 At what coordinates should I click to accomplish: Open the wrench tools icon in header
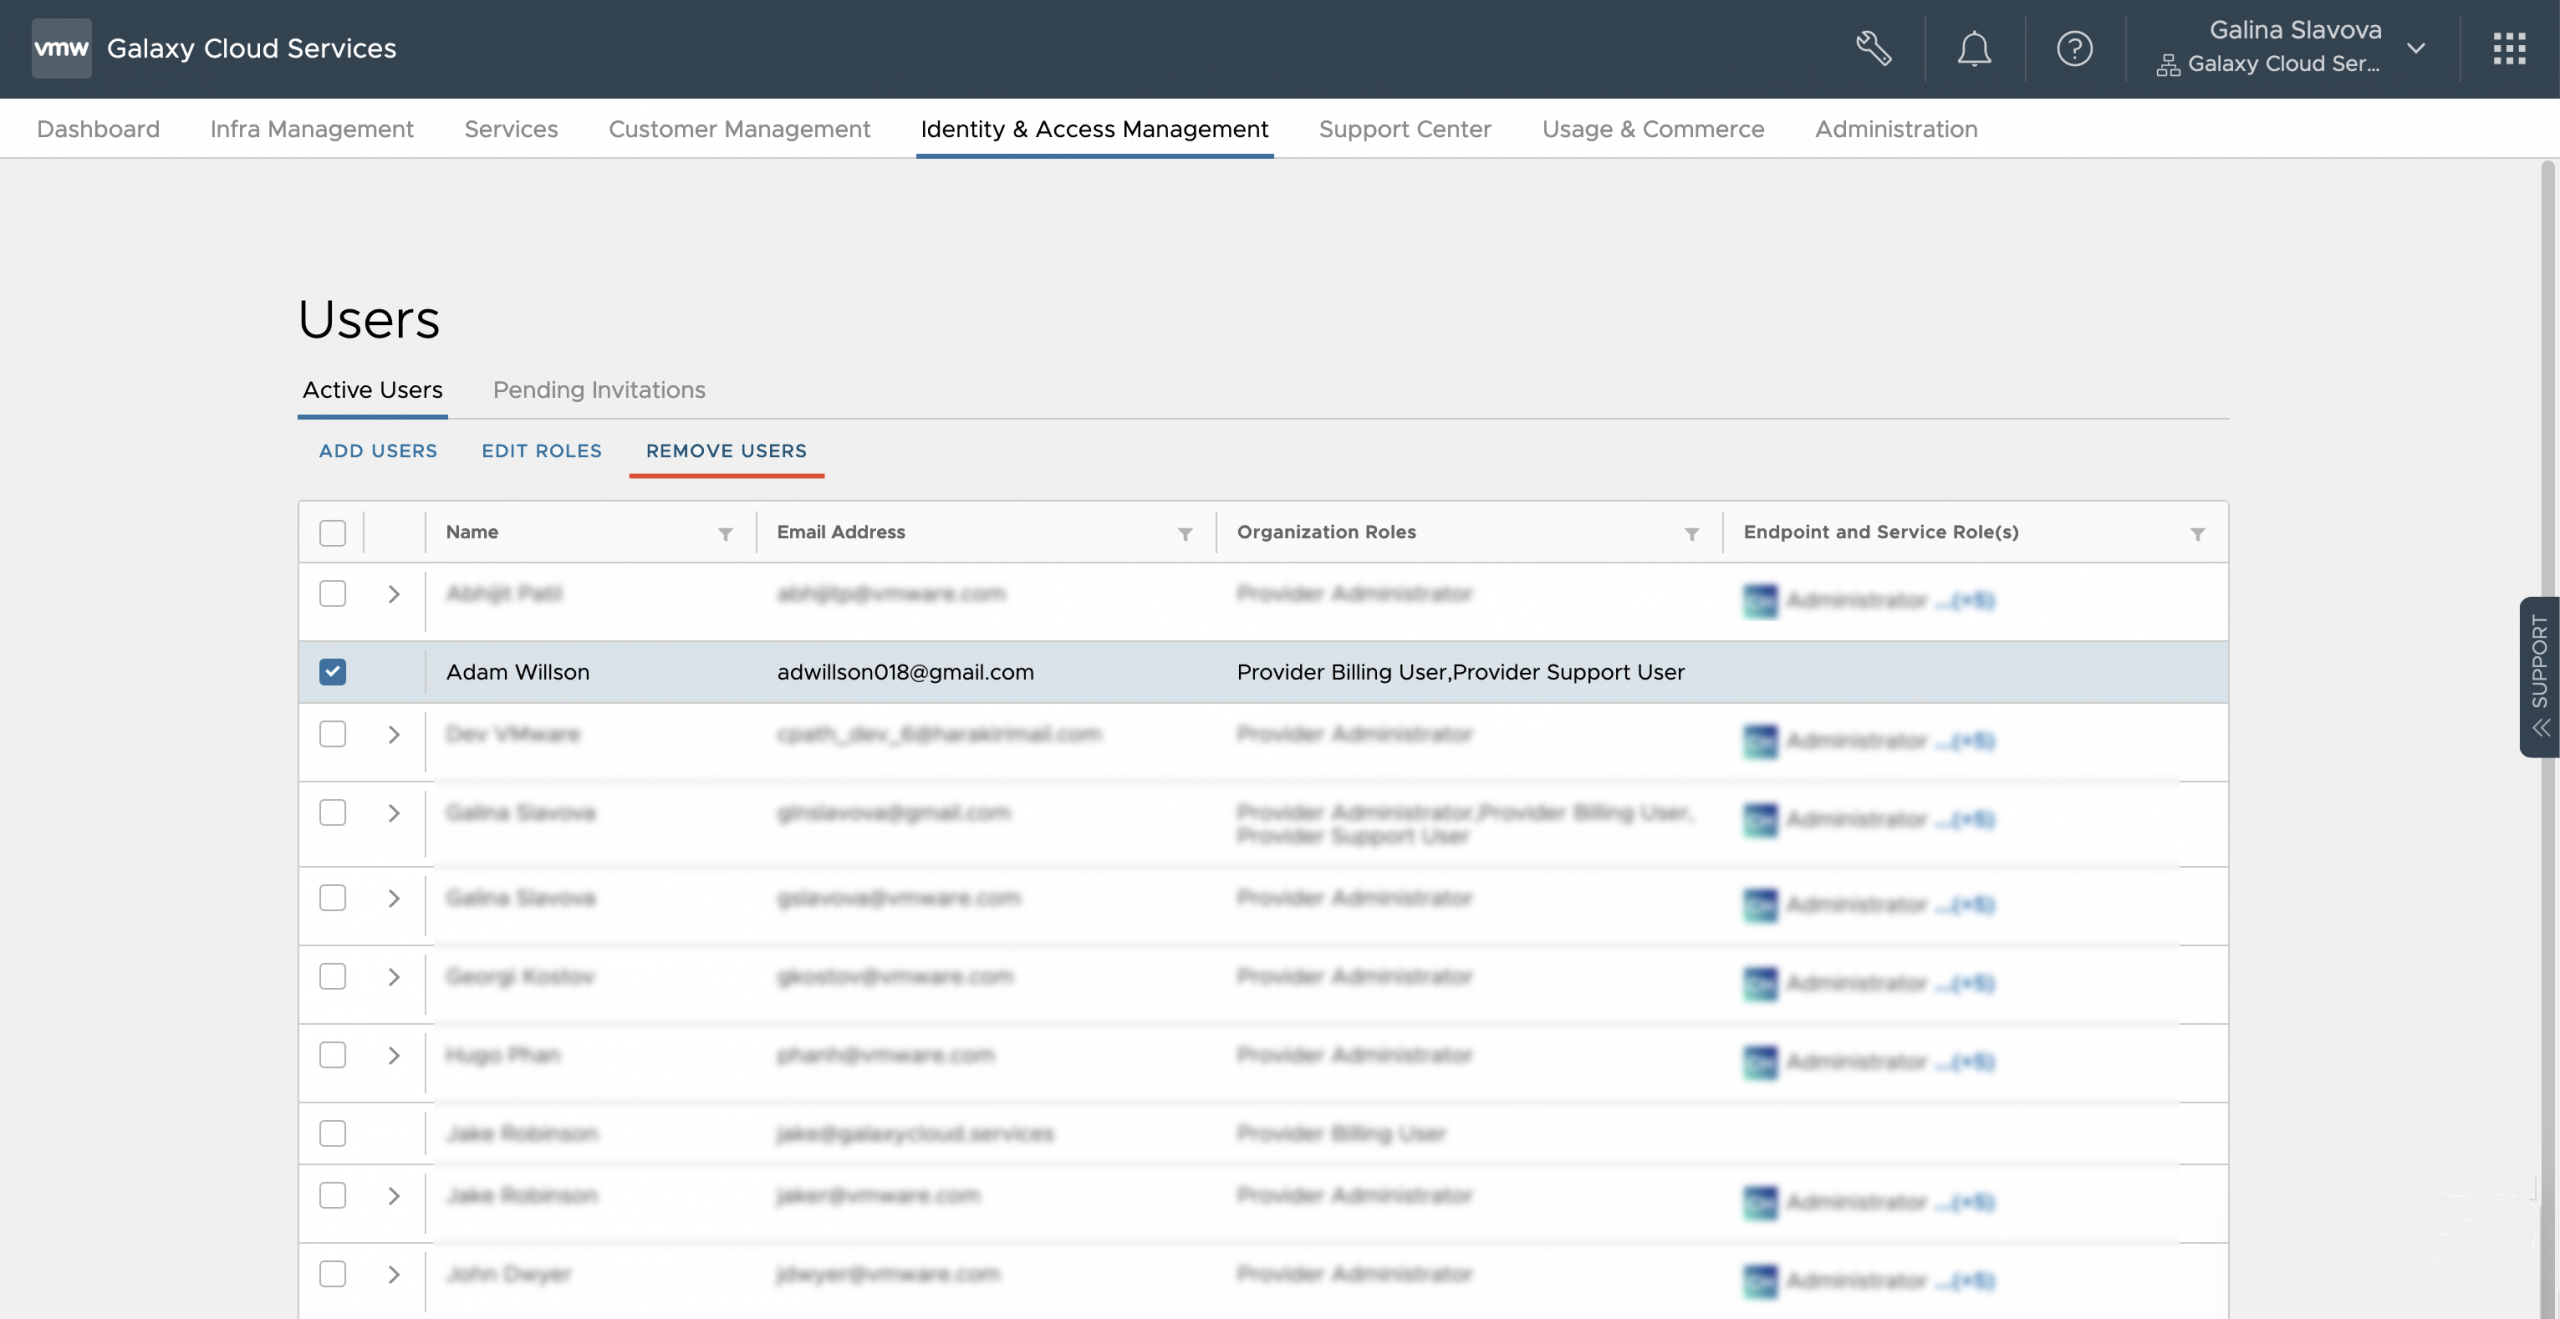click(1873, 48)
